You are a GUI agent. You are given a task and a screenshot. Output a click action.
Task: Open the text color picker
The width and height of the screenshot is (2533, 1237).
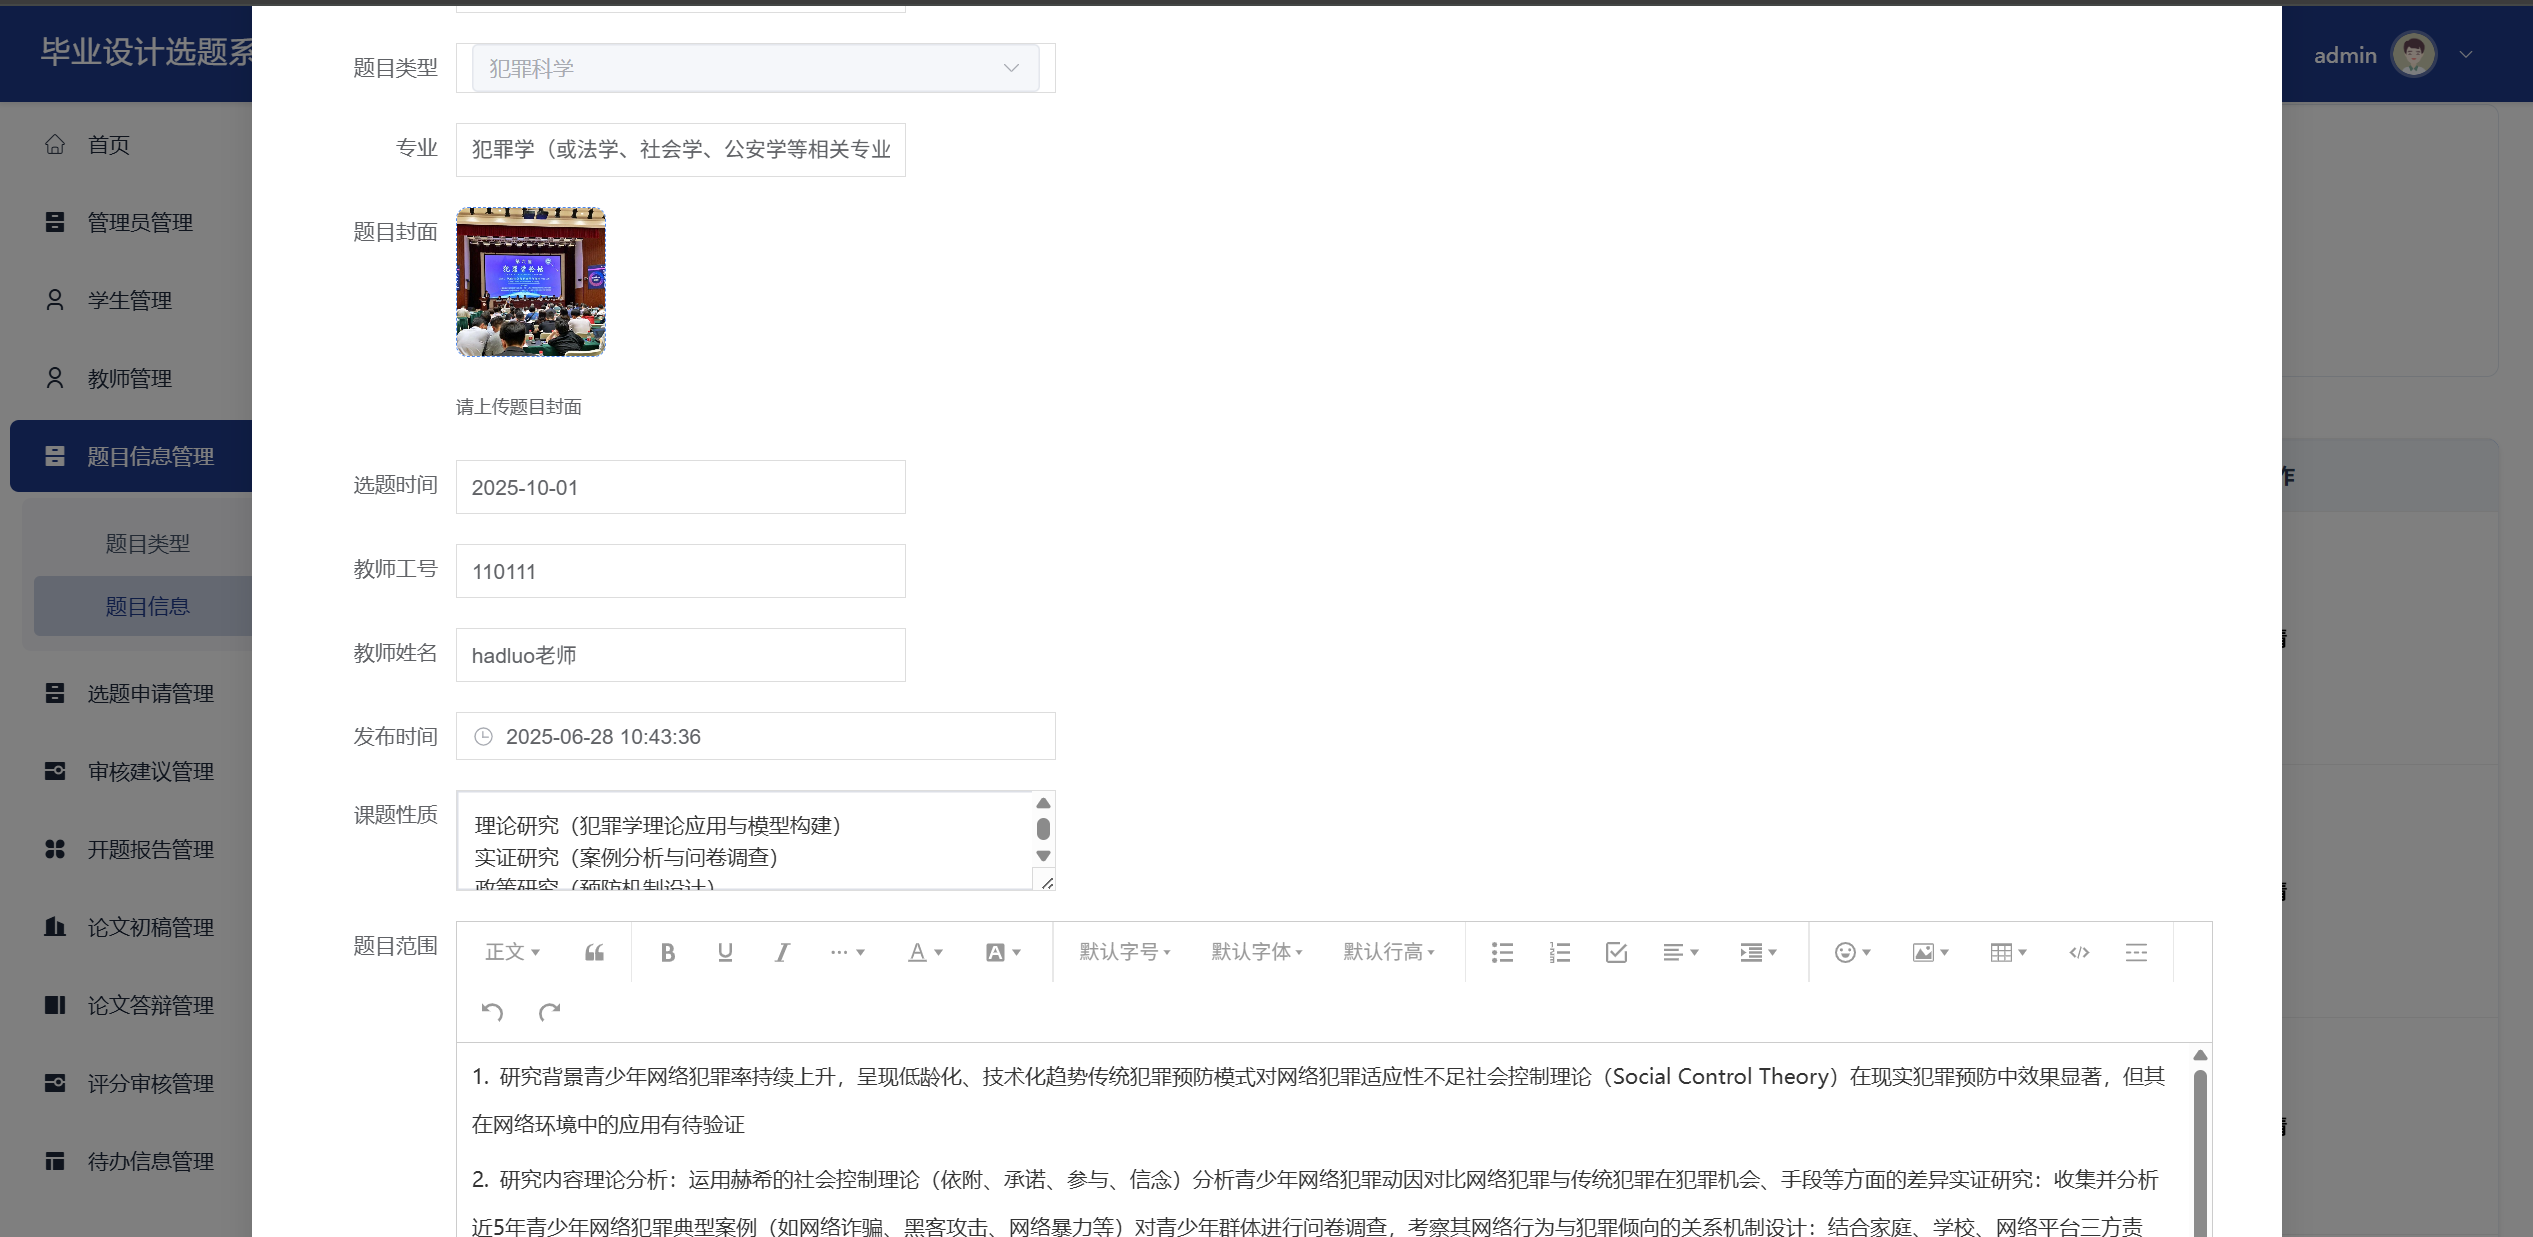[x=924, y=952]
